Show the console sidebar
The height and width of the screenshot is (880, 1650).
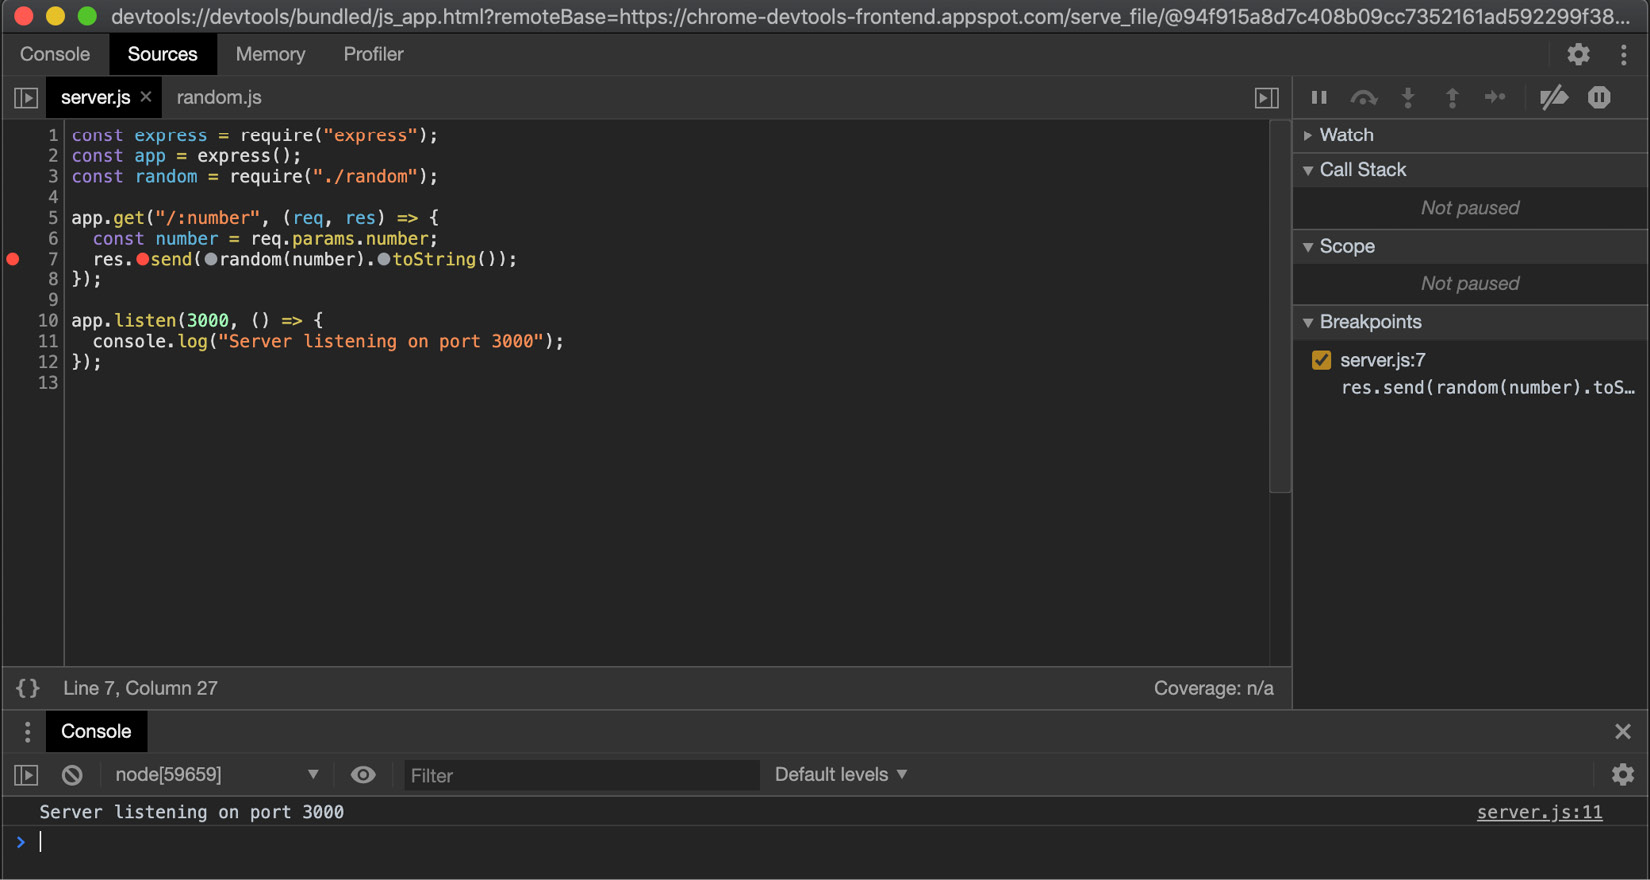(x=26, y=775)
